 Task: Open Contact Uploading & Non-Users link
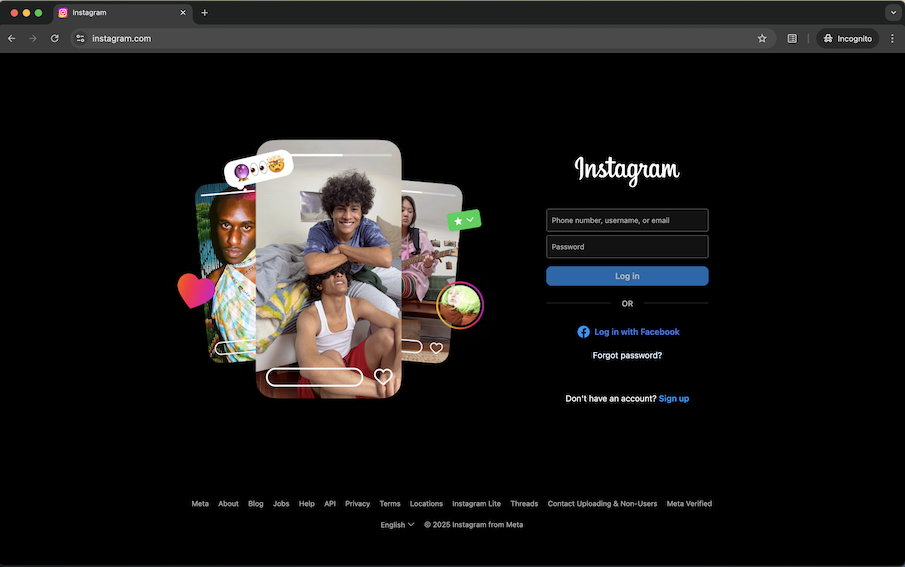click(x=602, y=504)
